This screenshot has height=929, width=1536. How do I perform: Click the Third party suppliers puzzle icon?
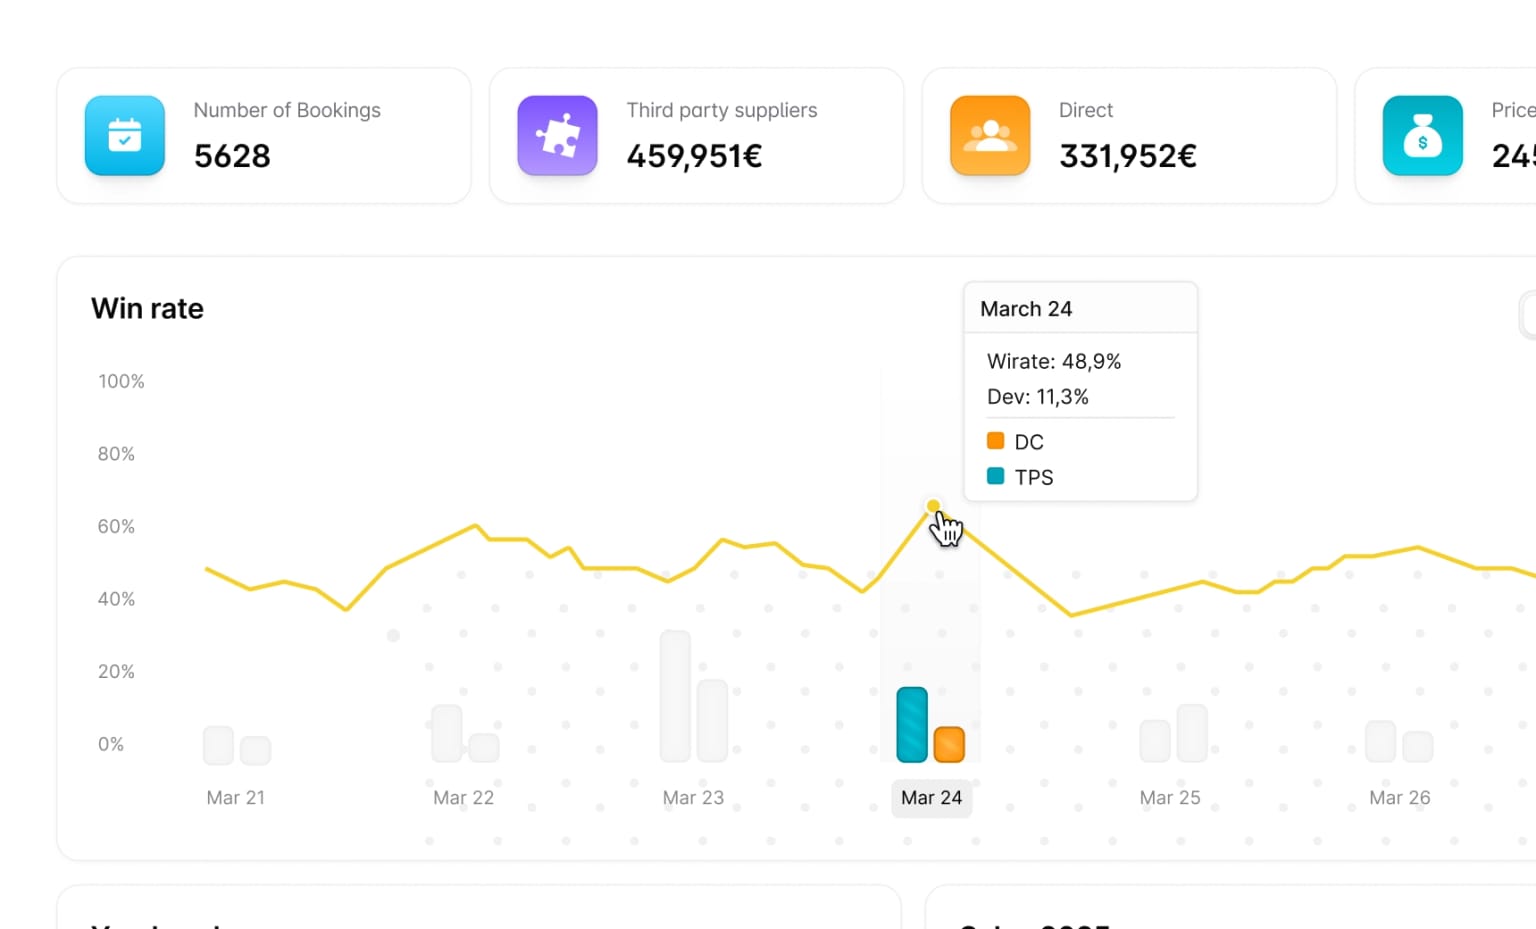[557, 135]
